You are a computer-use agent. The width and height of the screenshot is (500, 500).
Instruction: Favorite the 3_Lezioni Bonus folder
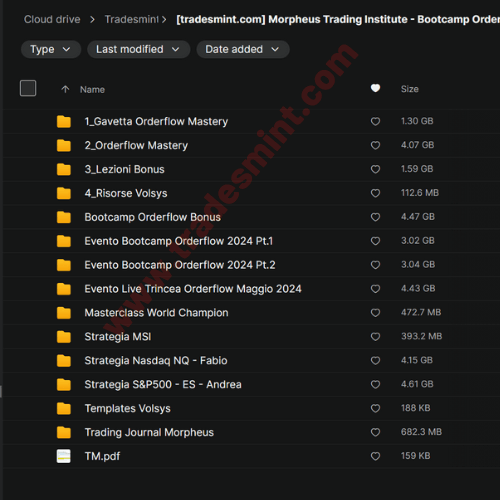tap(375, 169)
